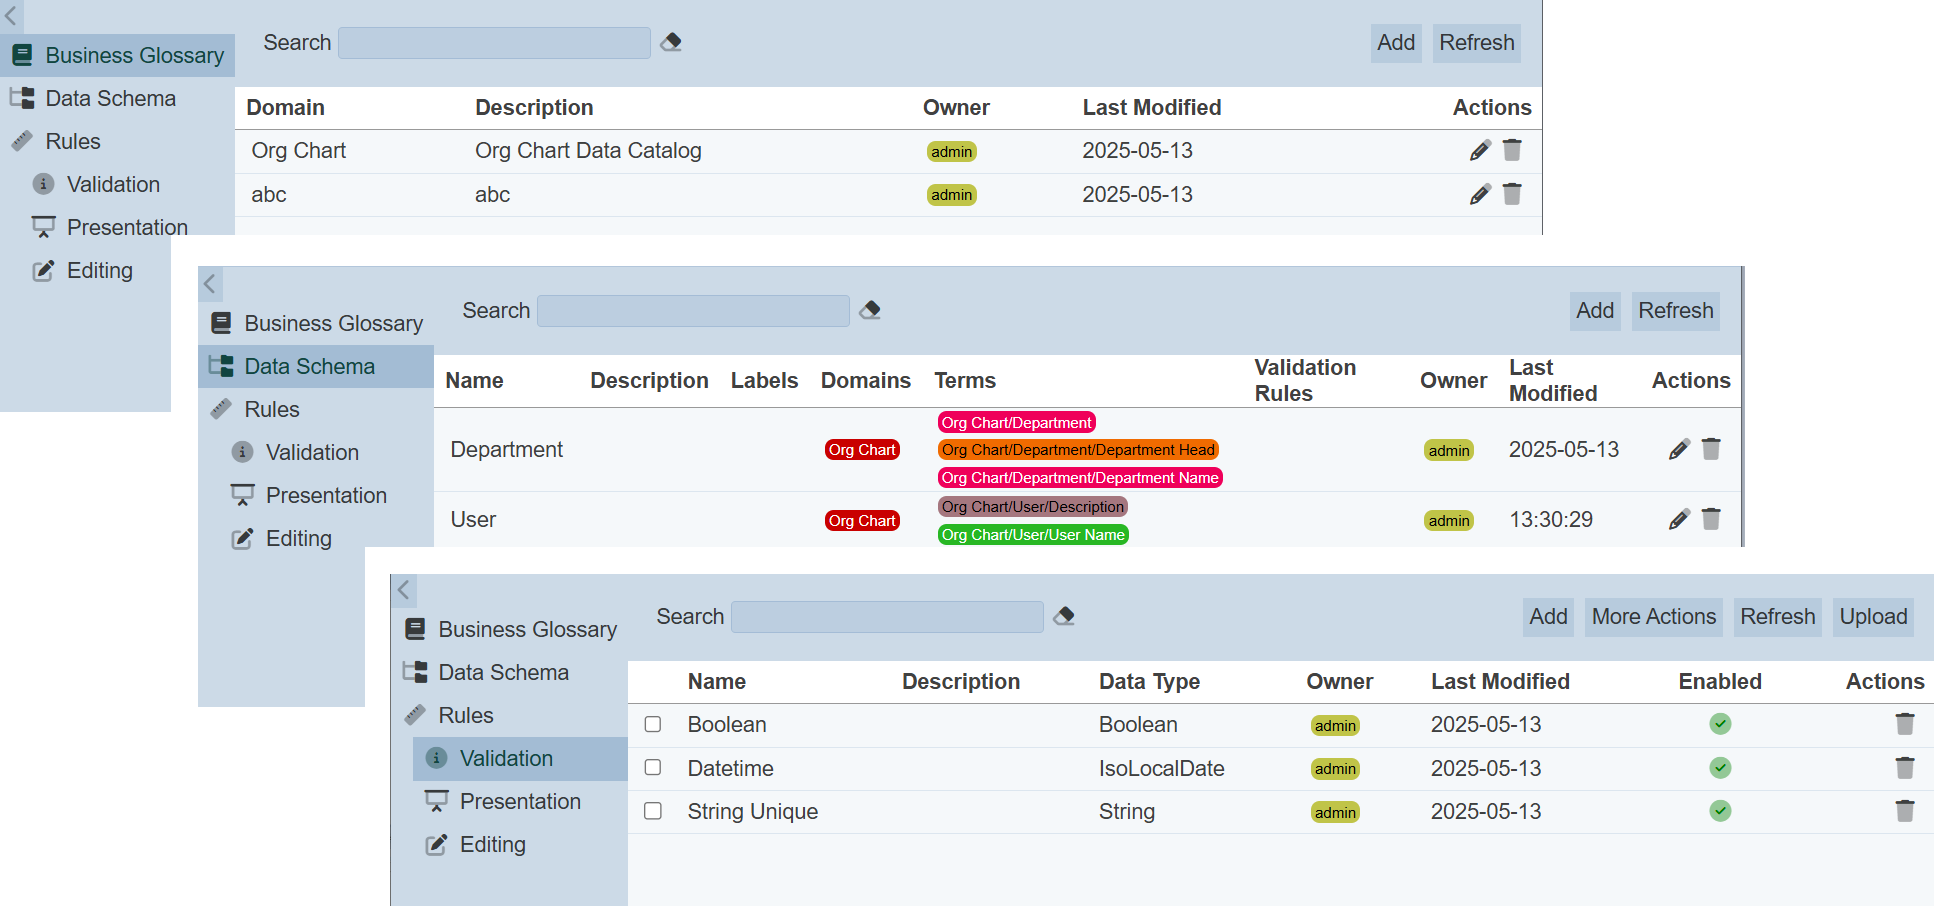Screen dimensions: 1934x906
Task: Click the edit pencil for Org Chart domain
Action: pos(1480,151)
